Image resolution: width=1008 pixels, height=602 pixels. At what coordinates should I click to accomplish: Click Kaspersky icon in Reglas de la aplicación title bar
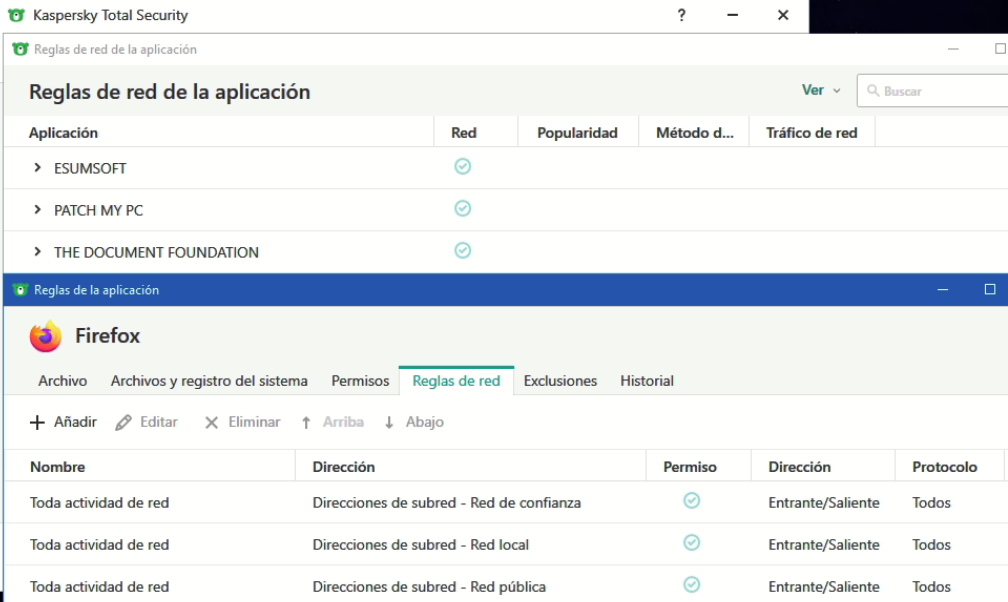[21, 290]
